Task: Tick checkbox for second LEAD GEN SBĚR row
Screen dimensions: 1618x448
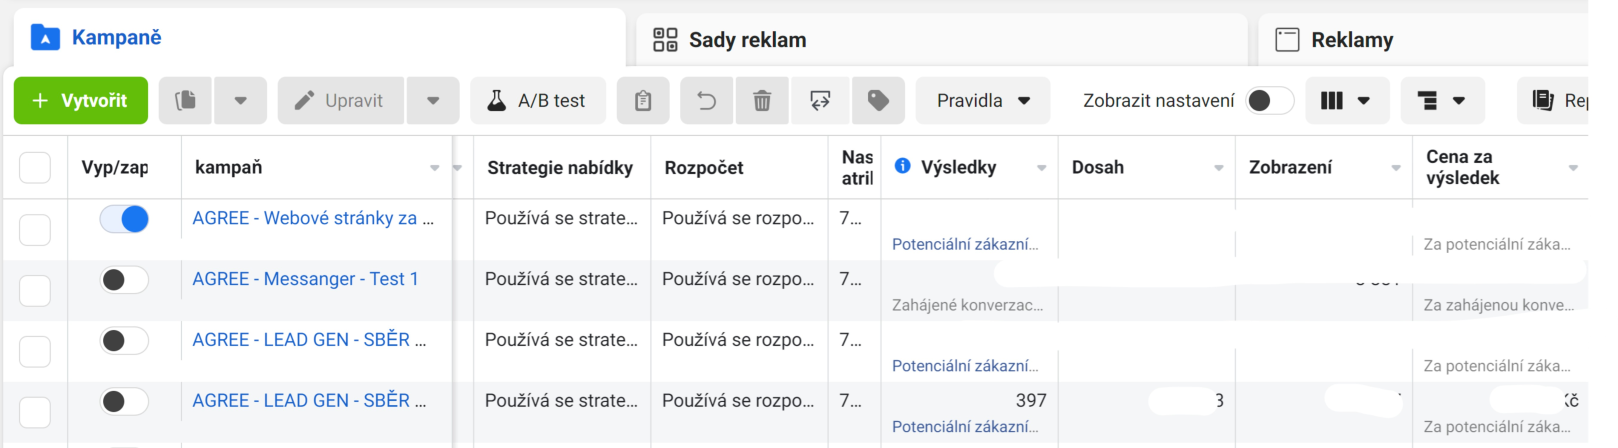Action: click(35, 412)
